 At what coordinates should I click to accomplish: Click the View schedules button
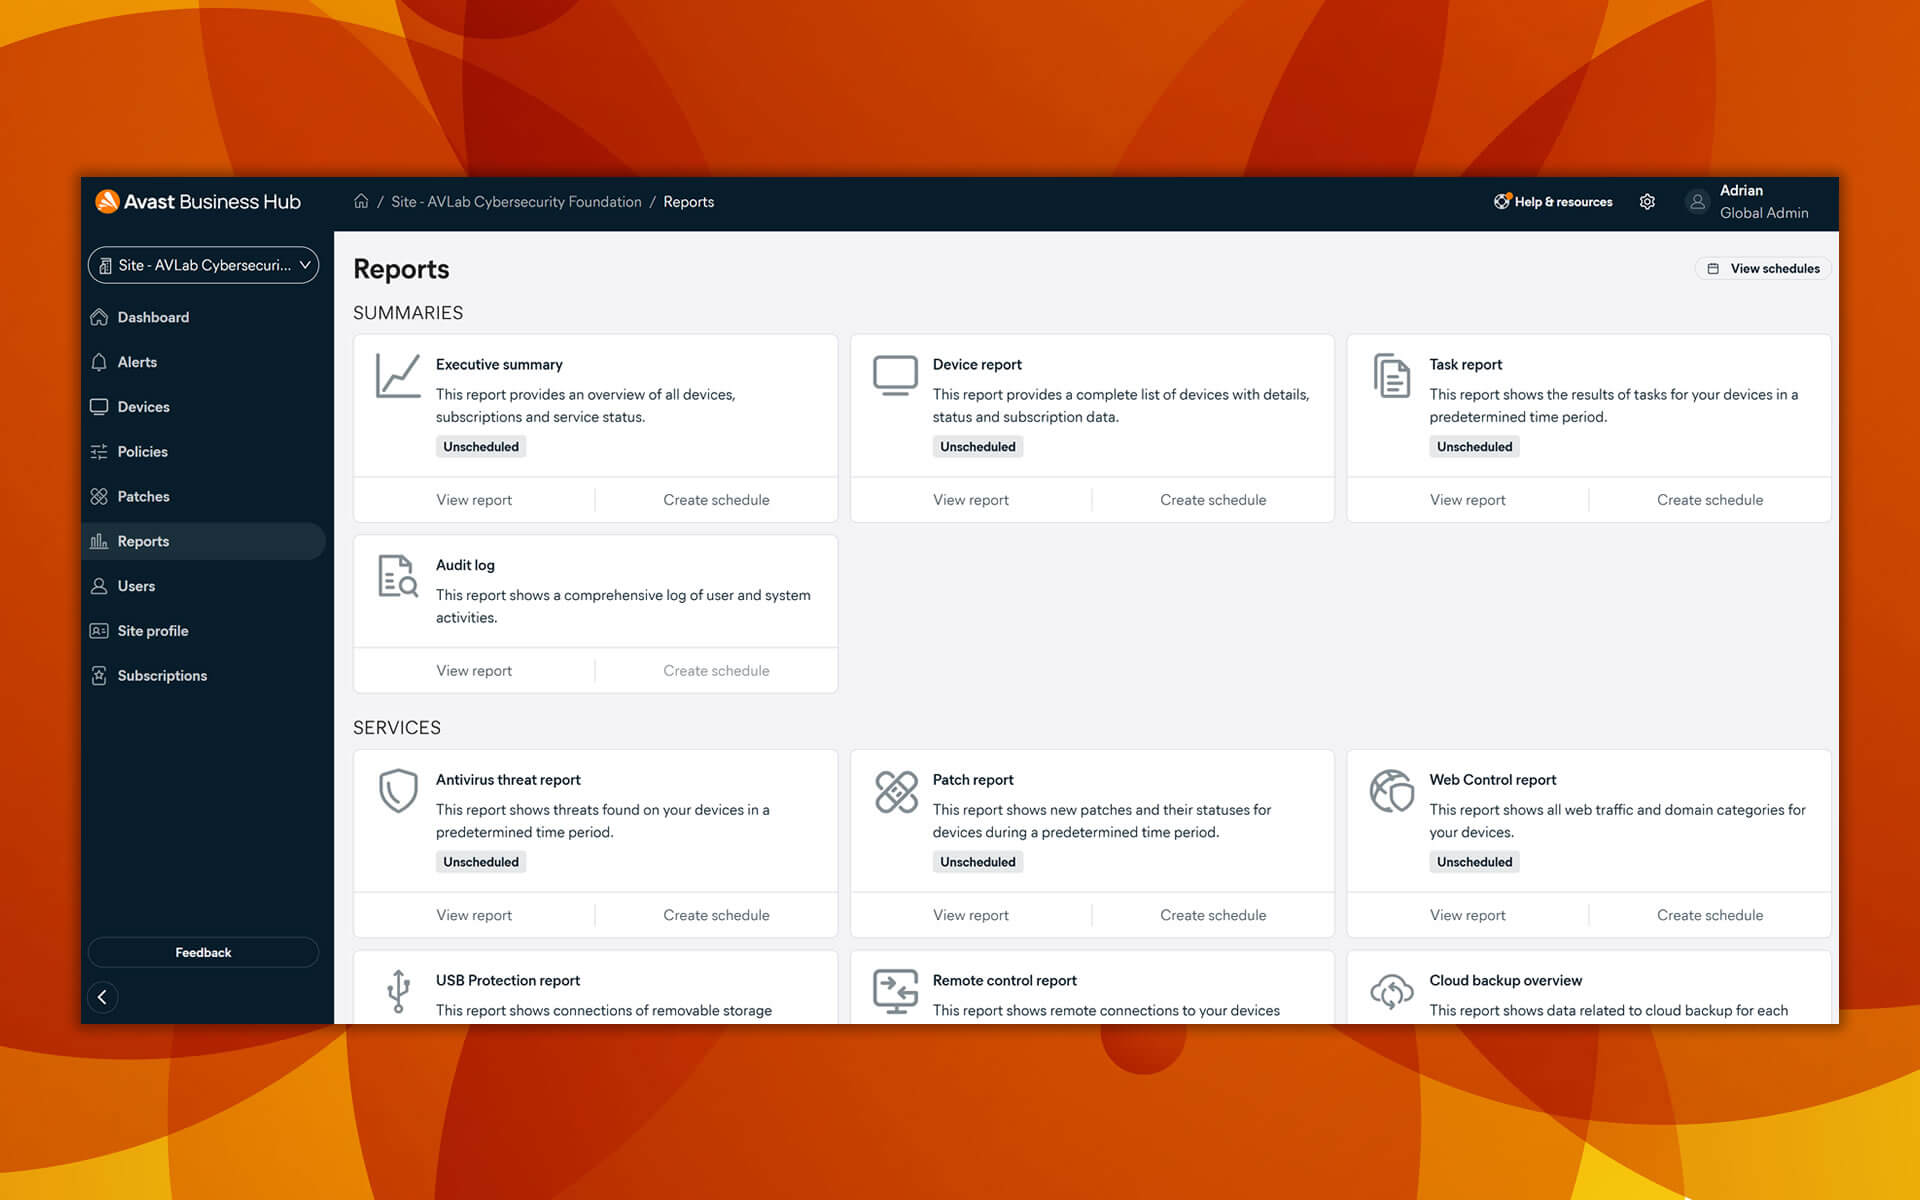(x=1764, y=269)
